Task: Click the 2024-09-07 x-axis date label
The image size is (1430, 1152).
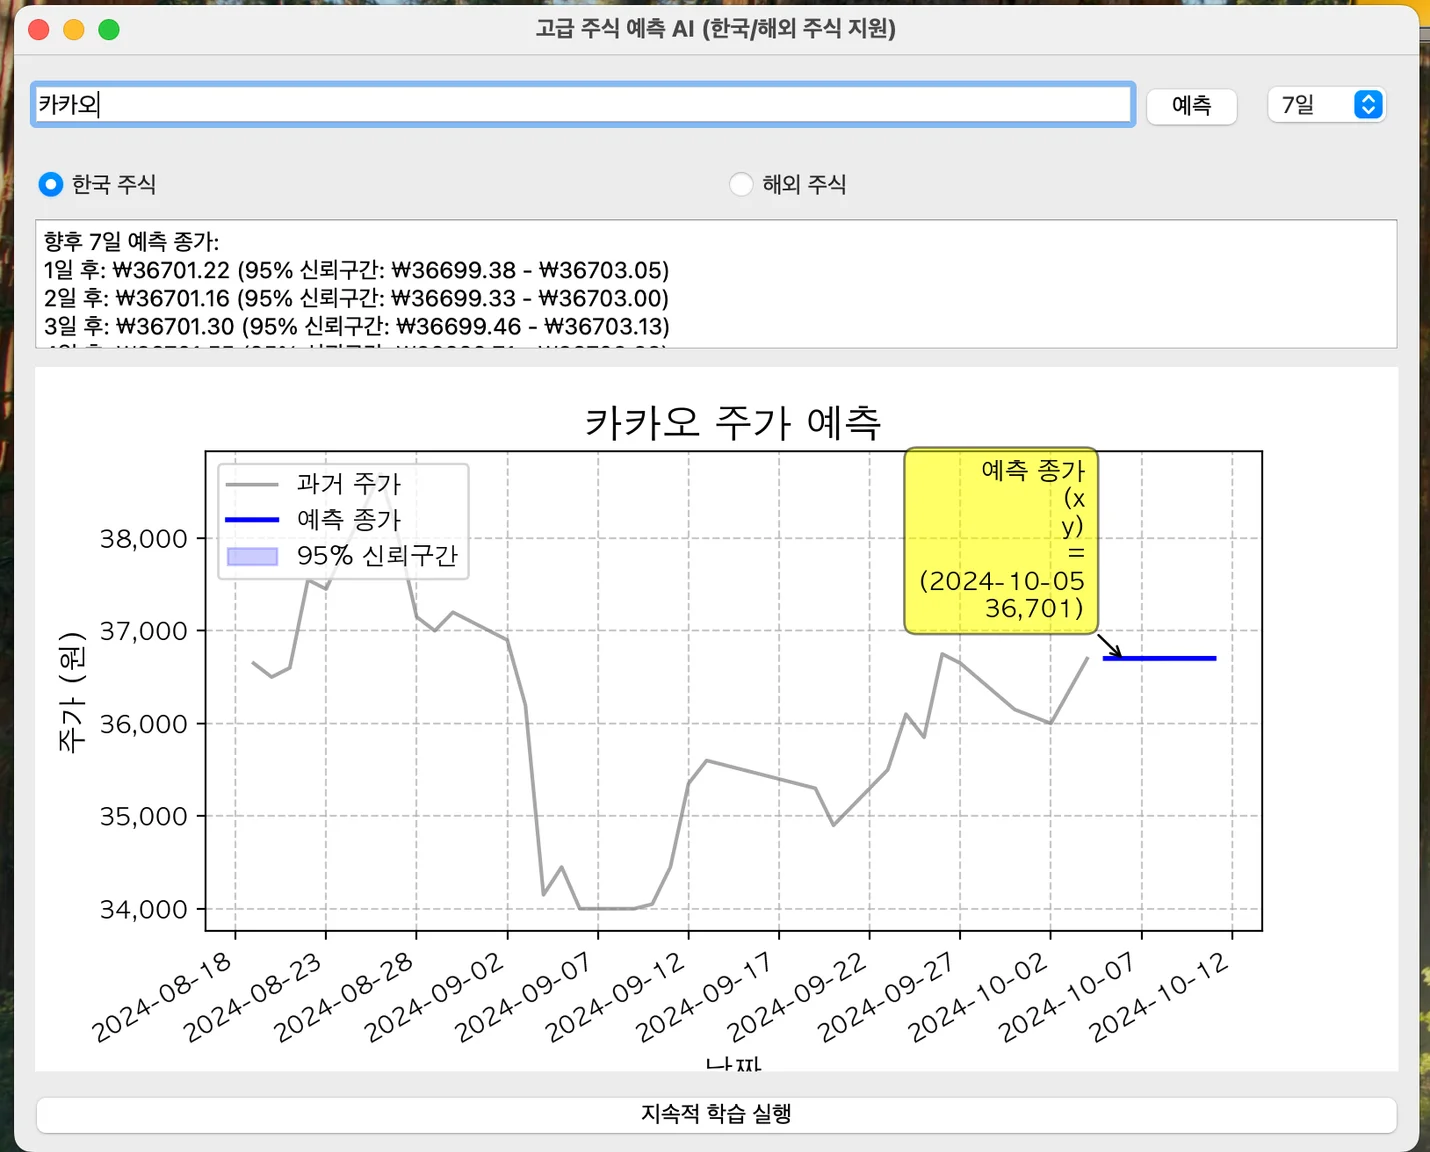Action: [x=525, y=997]
